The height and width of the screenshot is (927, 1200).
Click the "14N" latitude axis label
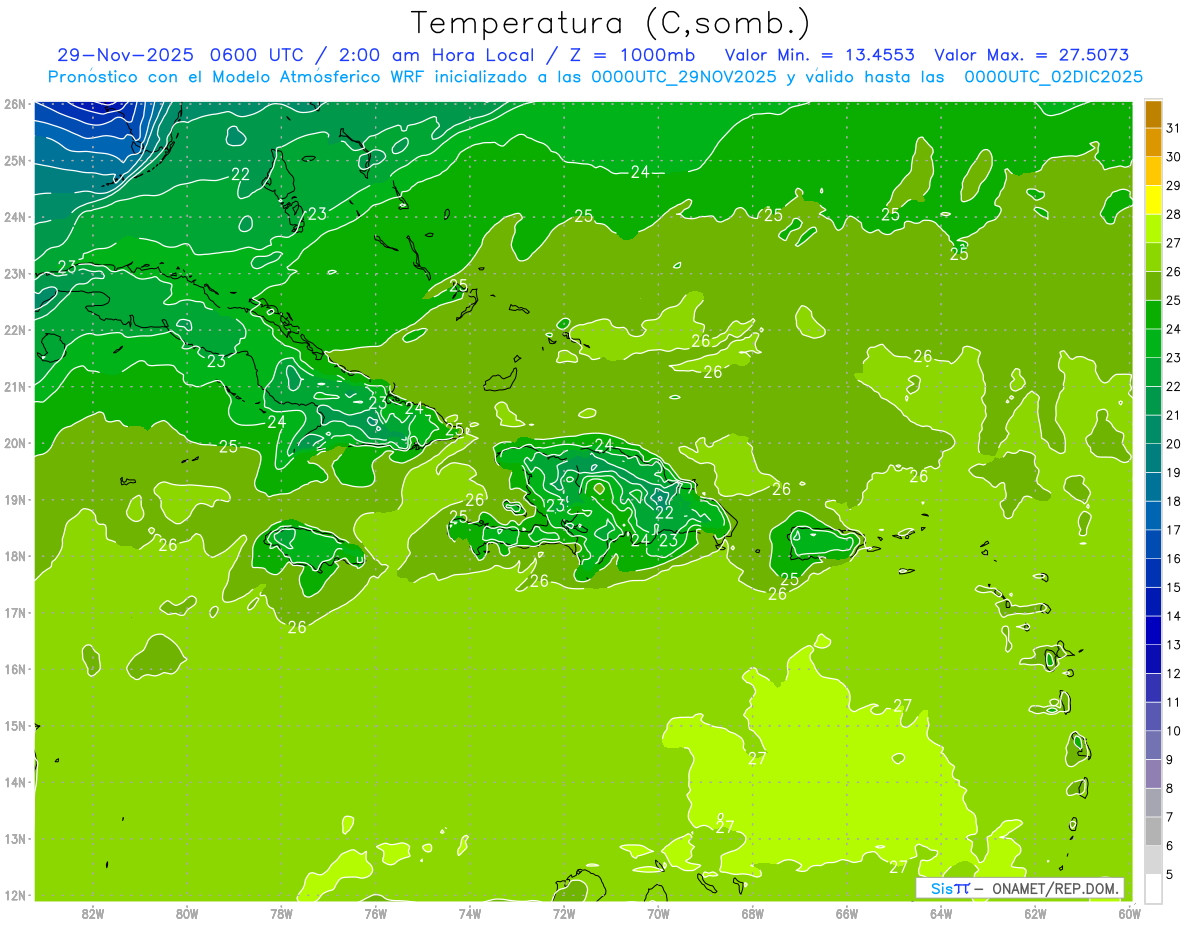point(15,782)
